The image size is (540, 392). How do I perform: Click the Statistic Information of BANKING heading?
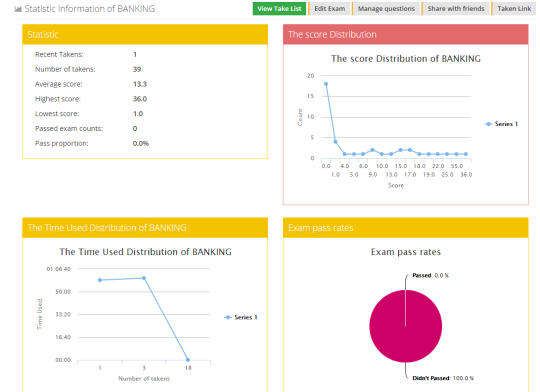(90, 9)
